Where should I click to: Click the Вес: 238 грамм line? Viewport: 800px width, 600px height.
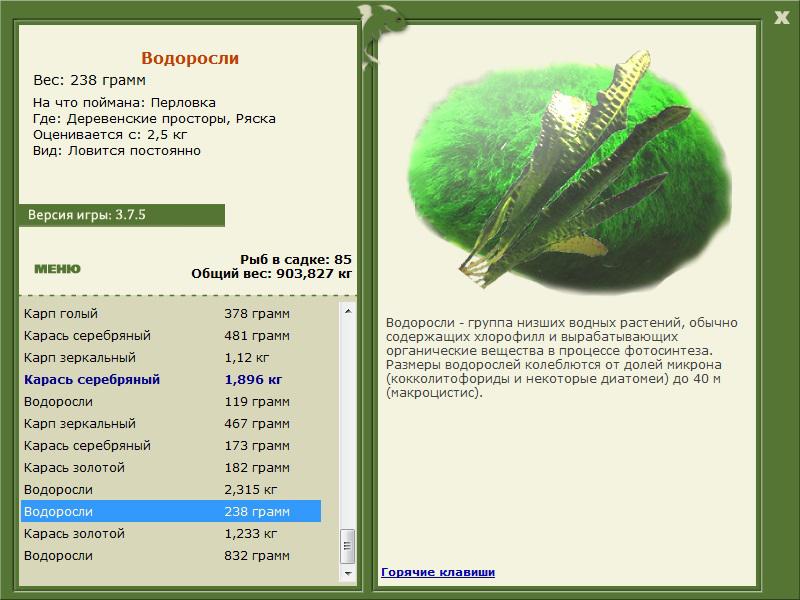pyautogui.click(x=89, y=80)
